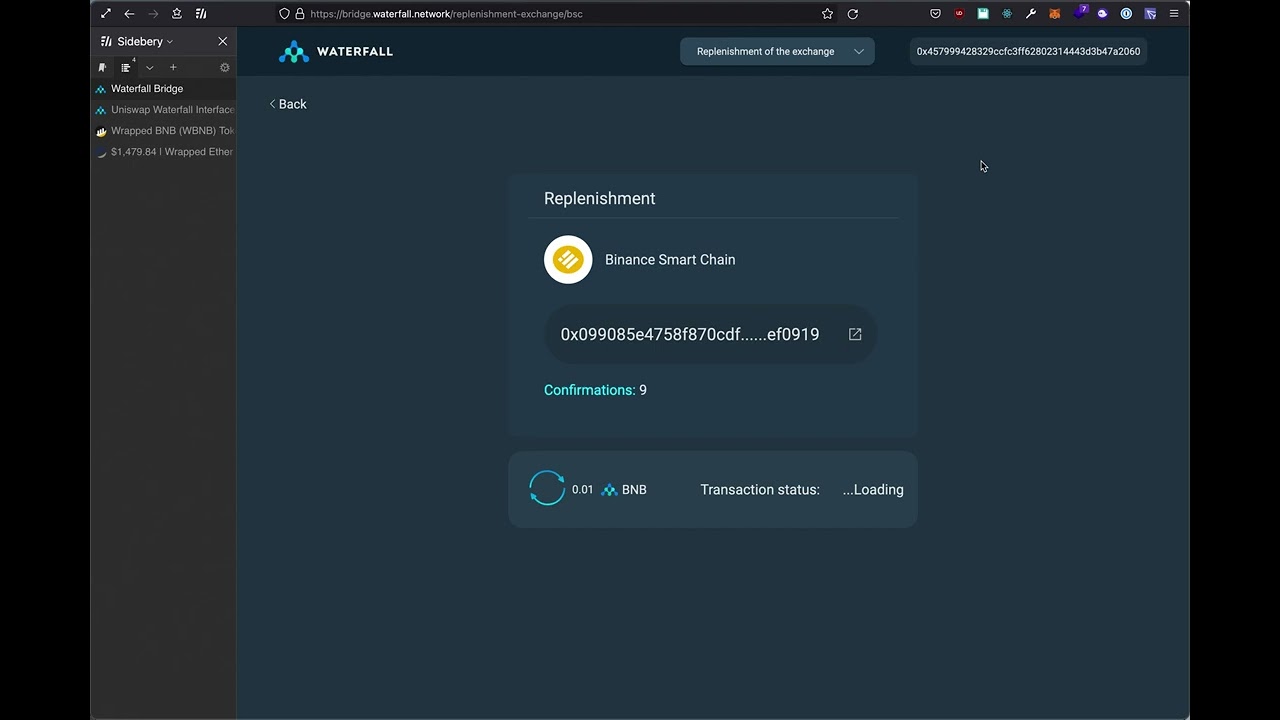This screenshot has height=720, width=1280.
Task: Open the transaction hash external link icon
Action: pos(855,334)
